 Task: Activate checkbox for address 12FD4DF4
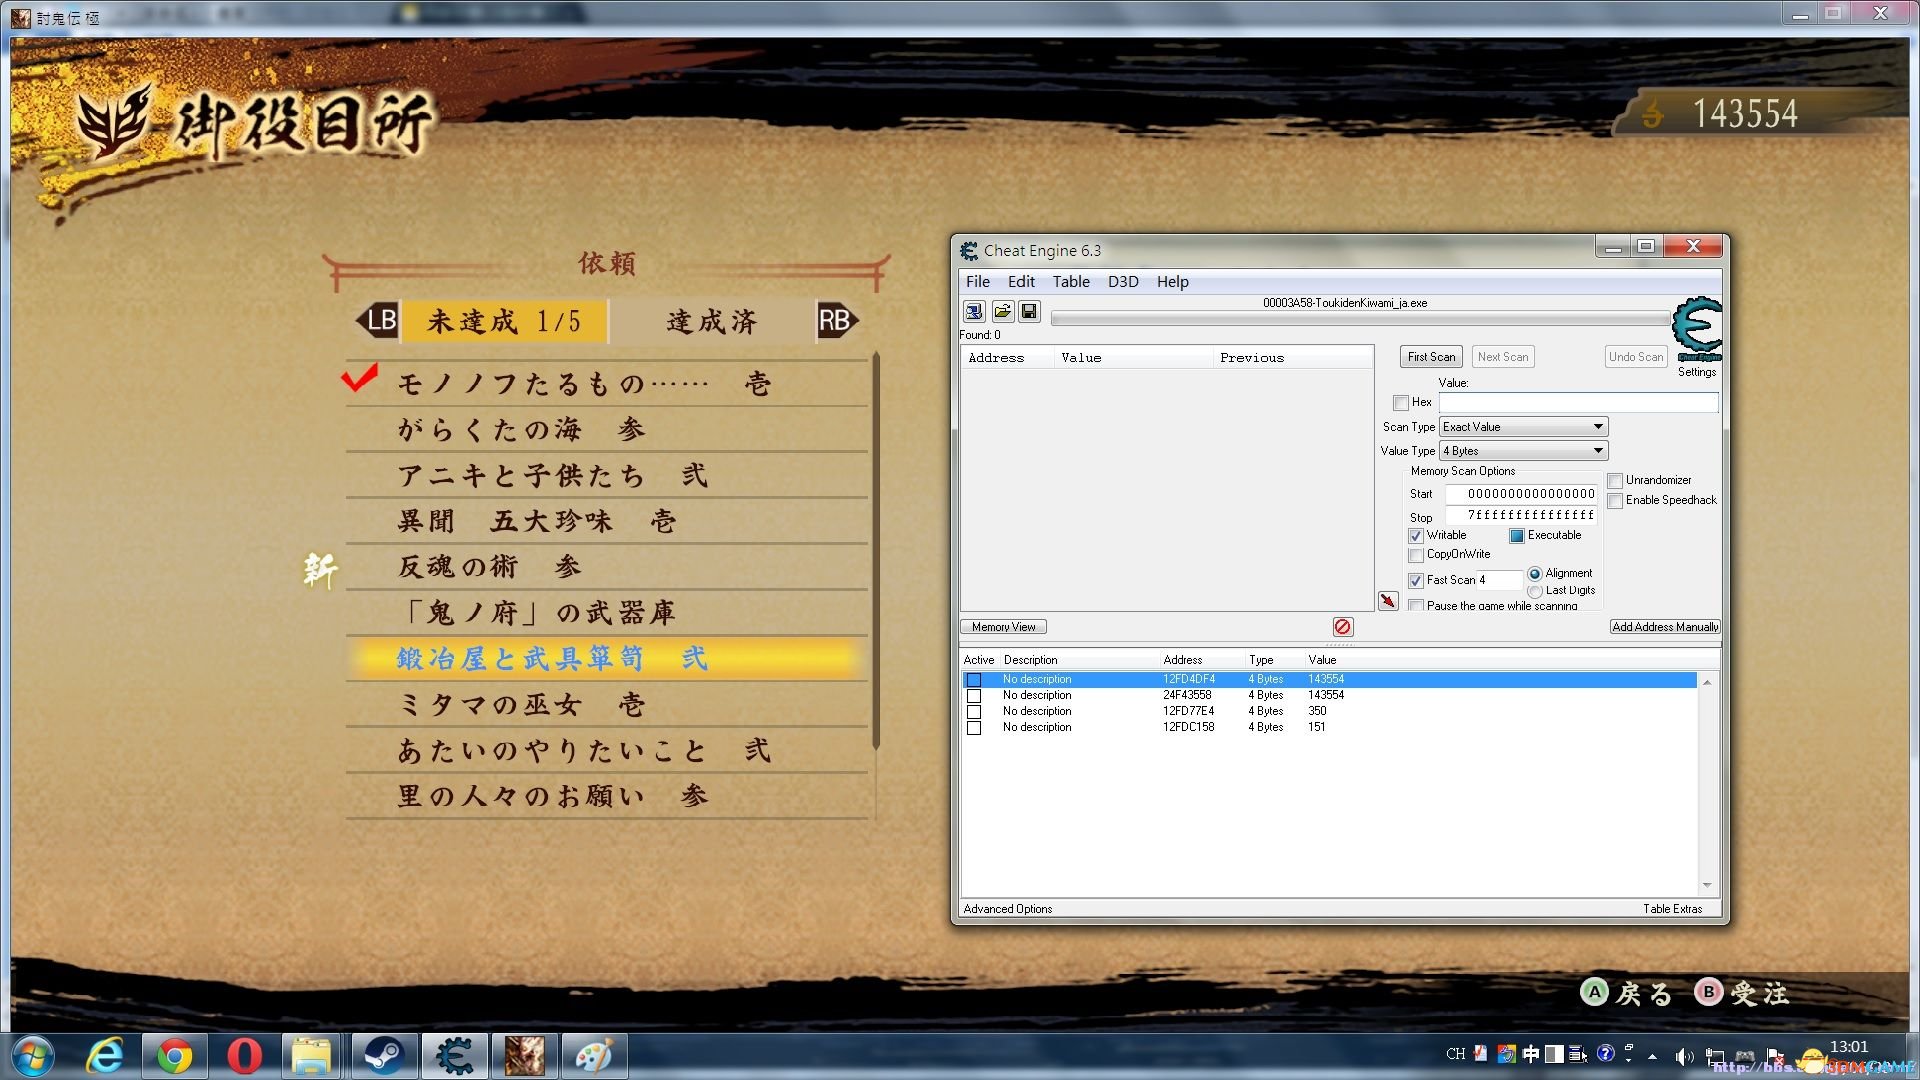point(974,680)
